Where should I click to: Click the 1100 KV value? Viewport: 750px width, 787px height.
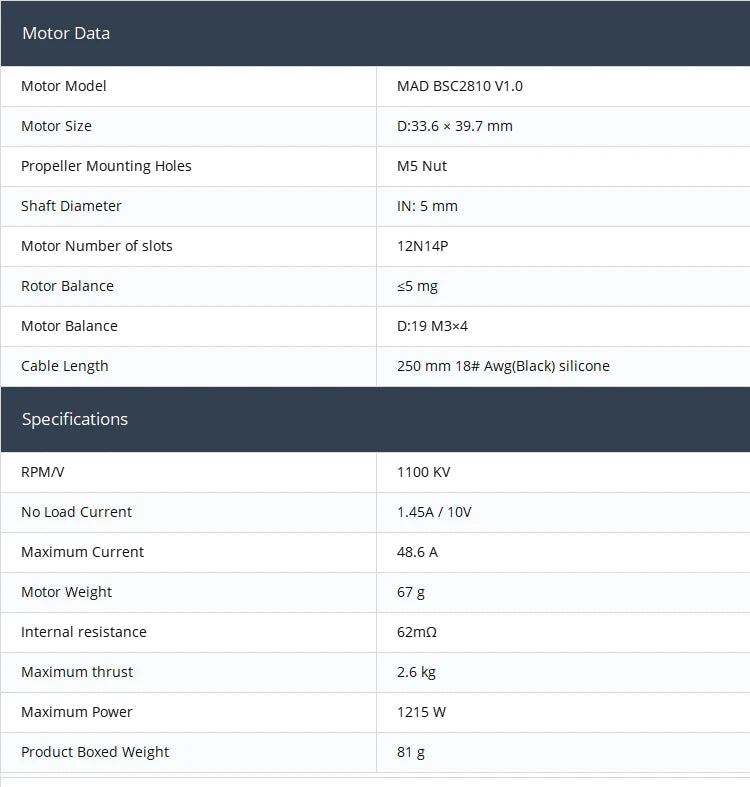[x=424, y=472]
